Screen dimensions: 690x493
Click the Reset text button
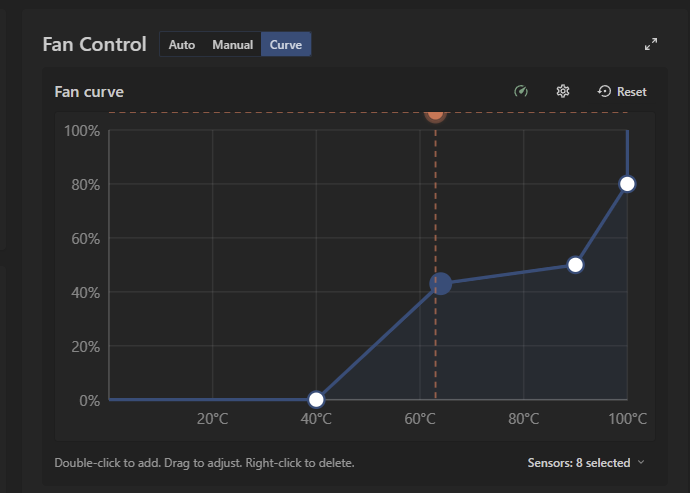631,92
